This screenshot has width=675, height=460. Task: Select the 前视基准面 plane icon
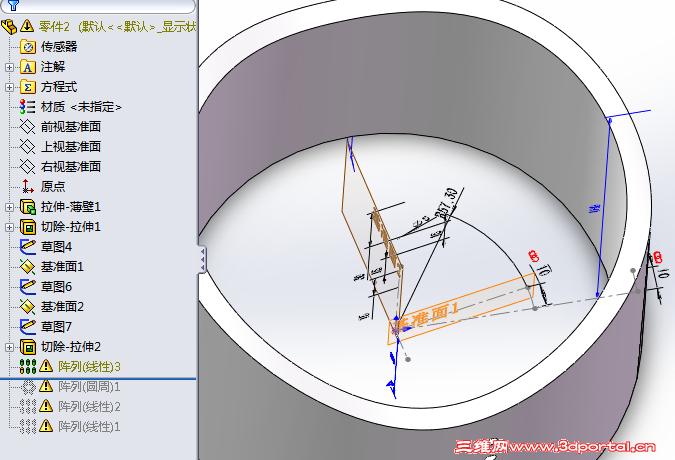(x=28, y=127)
